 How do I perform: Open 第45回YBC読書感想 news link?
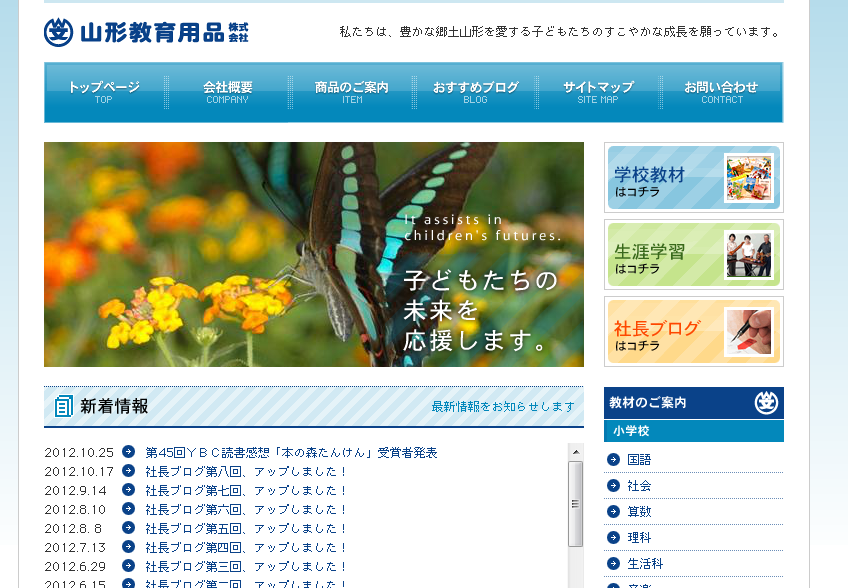click(291, 453)
